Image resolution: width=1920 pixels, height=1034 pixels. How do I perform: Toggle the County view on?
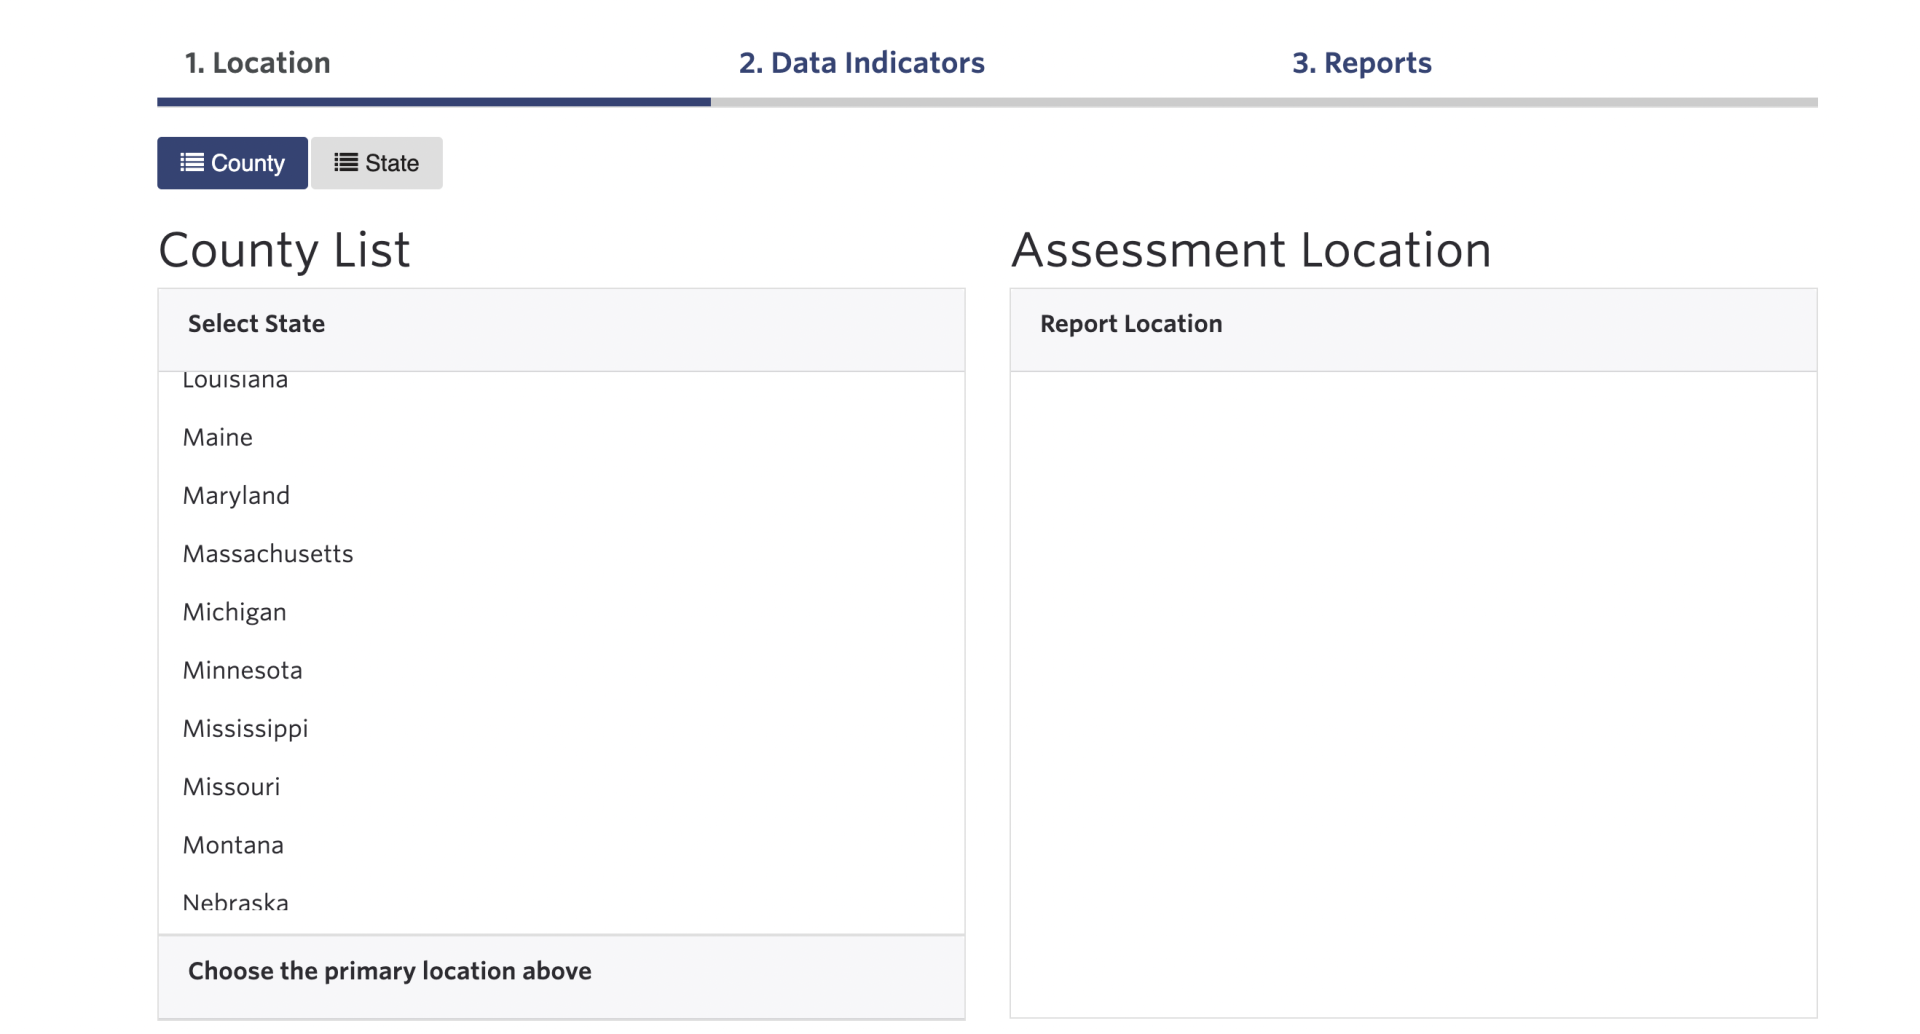pyautogui.click(x=232, y=162)
